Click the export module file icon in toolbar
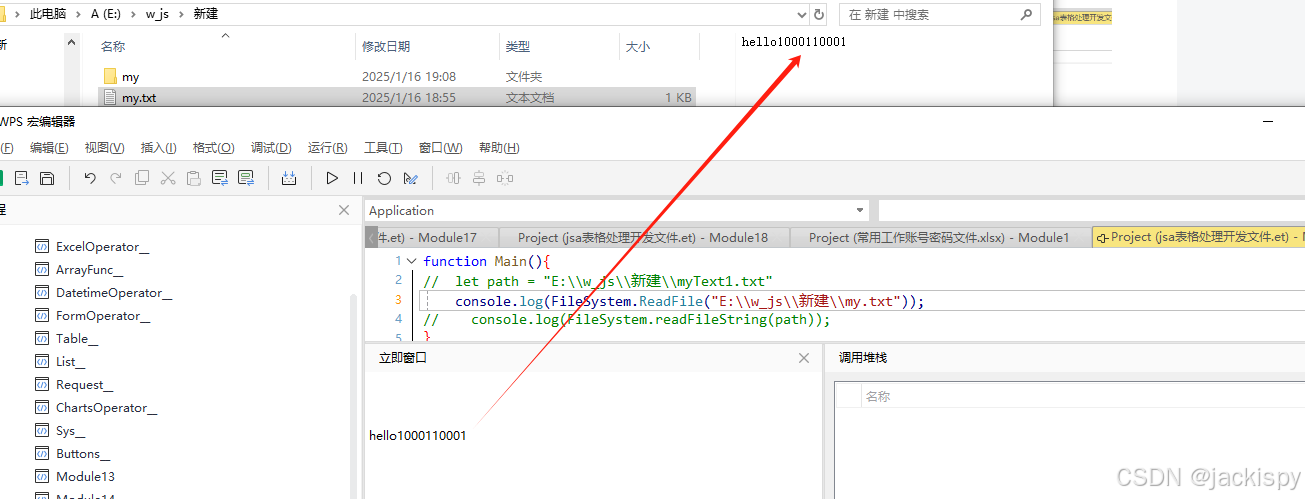The width and height of the screenshot is (1305, 499). [21, 178]
